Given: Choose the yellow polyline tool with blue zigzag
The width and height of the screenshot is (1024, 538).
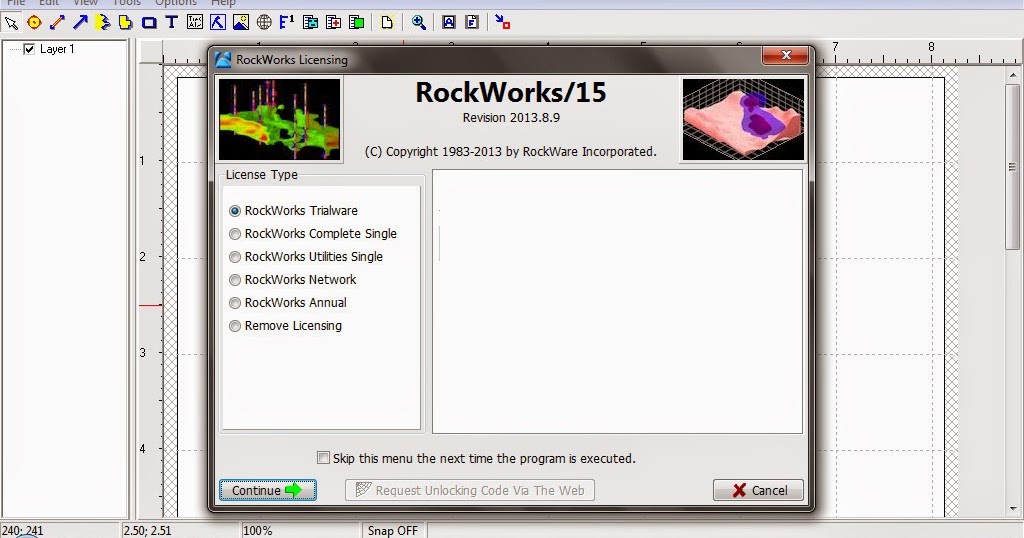Looking at the screenshot, I should [x=103, y=23].
